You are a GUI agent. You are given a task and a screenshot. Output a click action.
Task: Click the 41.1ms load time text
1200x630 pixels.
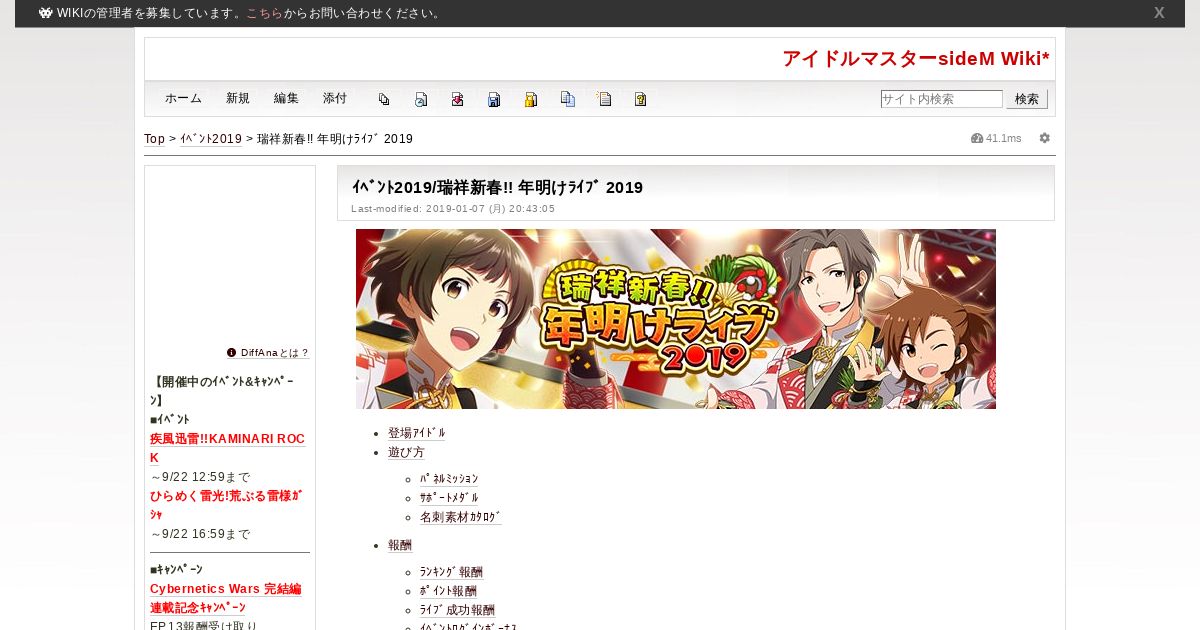[x=1004, y=138]
